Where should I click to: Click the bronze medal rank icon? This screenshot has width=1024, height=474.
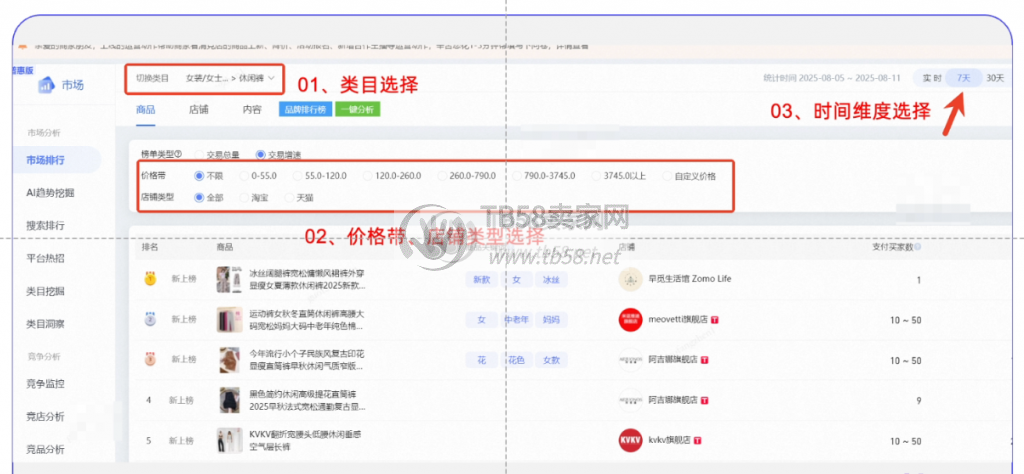pos(149,360)
